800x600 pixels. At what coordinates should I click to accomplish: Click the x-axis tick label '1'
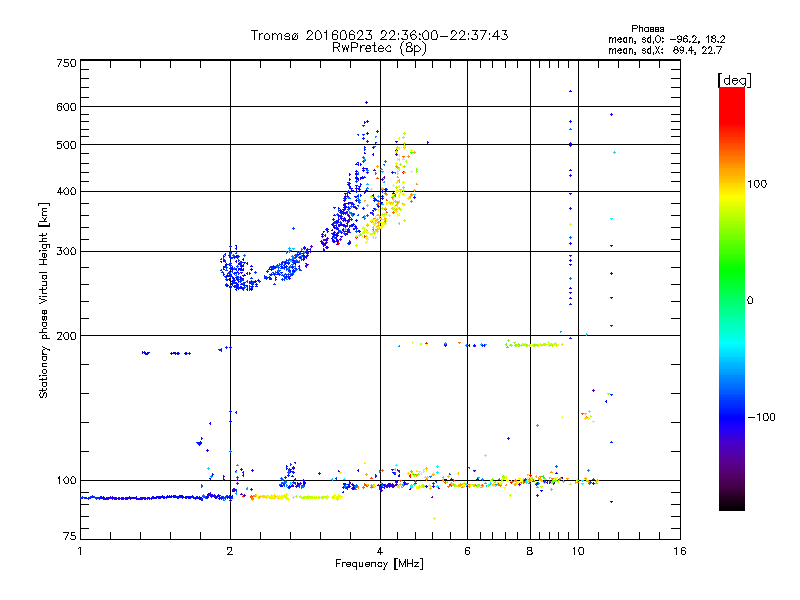coord(80,551)
